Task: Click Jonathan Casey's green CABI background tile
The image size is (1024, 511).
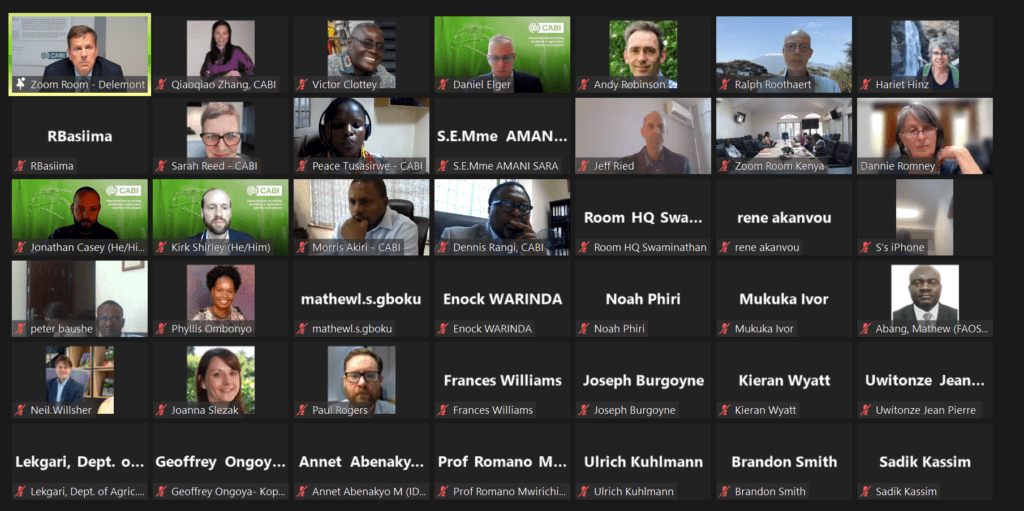Action: [x=80, y=218]
